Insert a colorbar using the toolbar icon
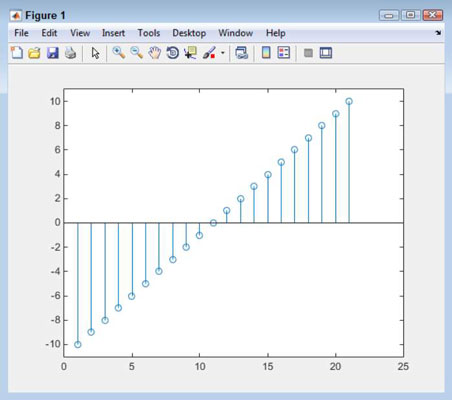This screenshot has height=400, width=452. pyautogui.click(x=266, y=53)
